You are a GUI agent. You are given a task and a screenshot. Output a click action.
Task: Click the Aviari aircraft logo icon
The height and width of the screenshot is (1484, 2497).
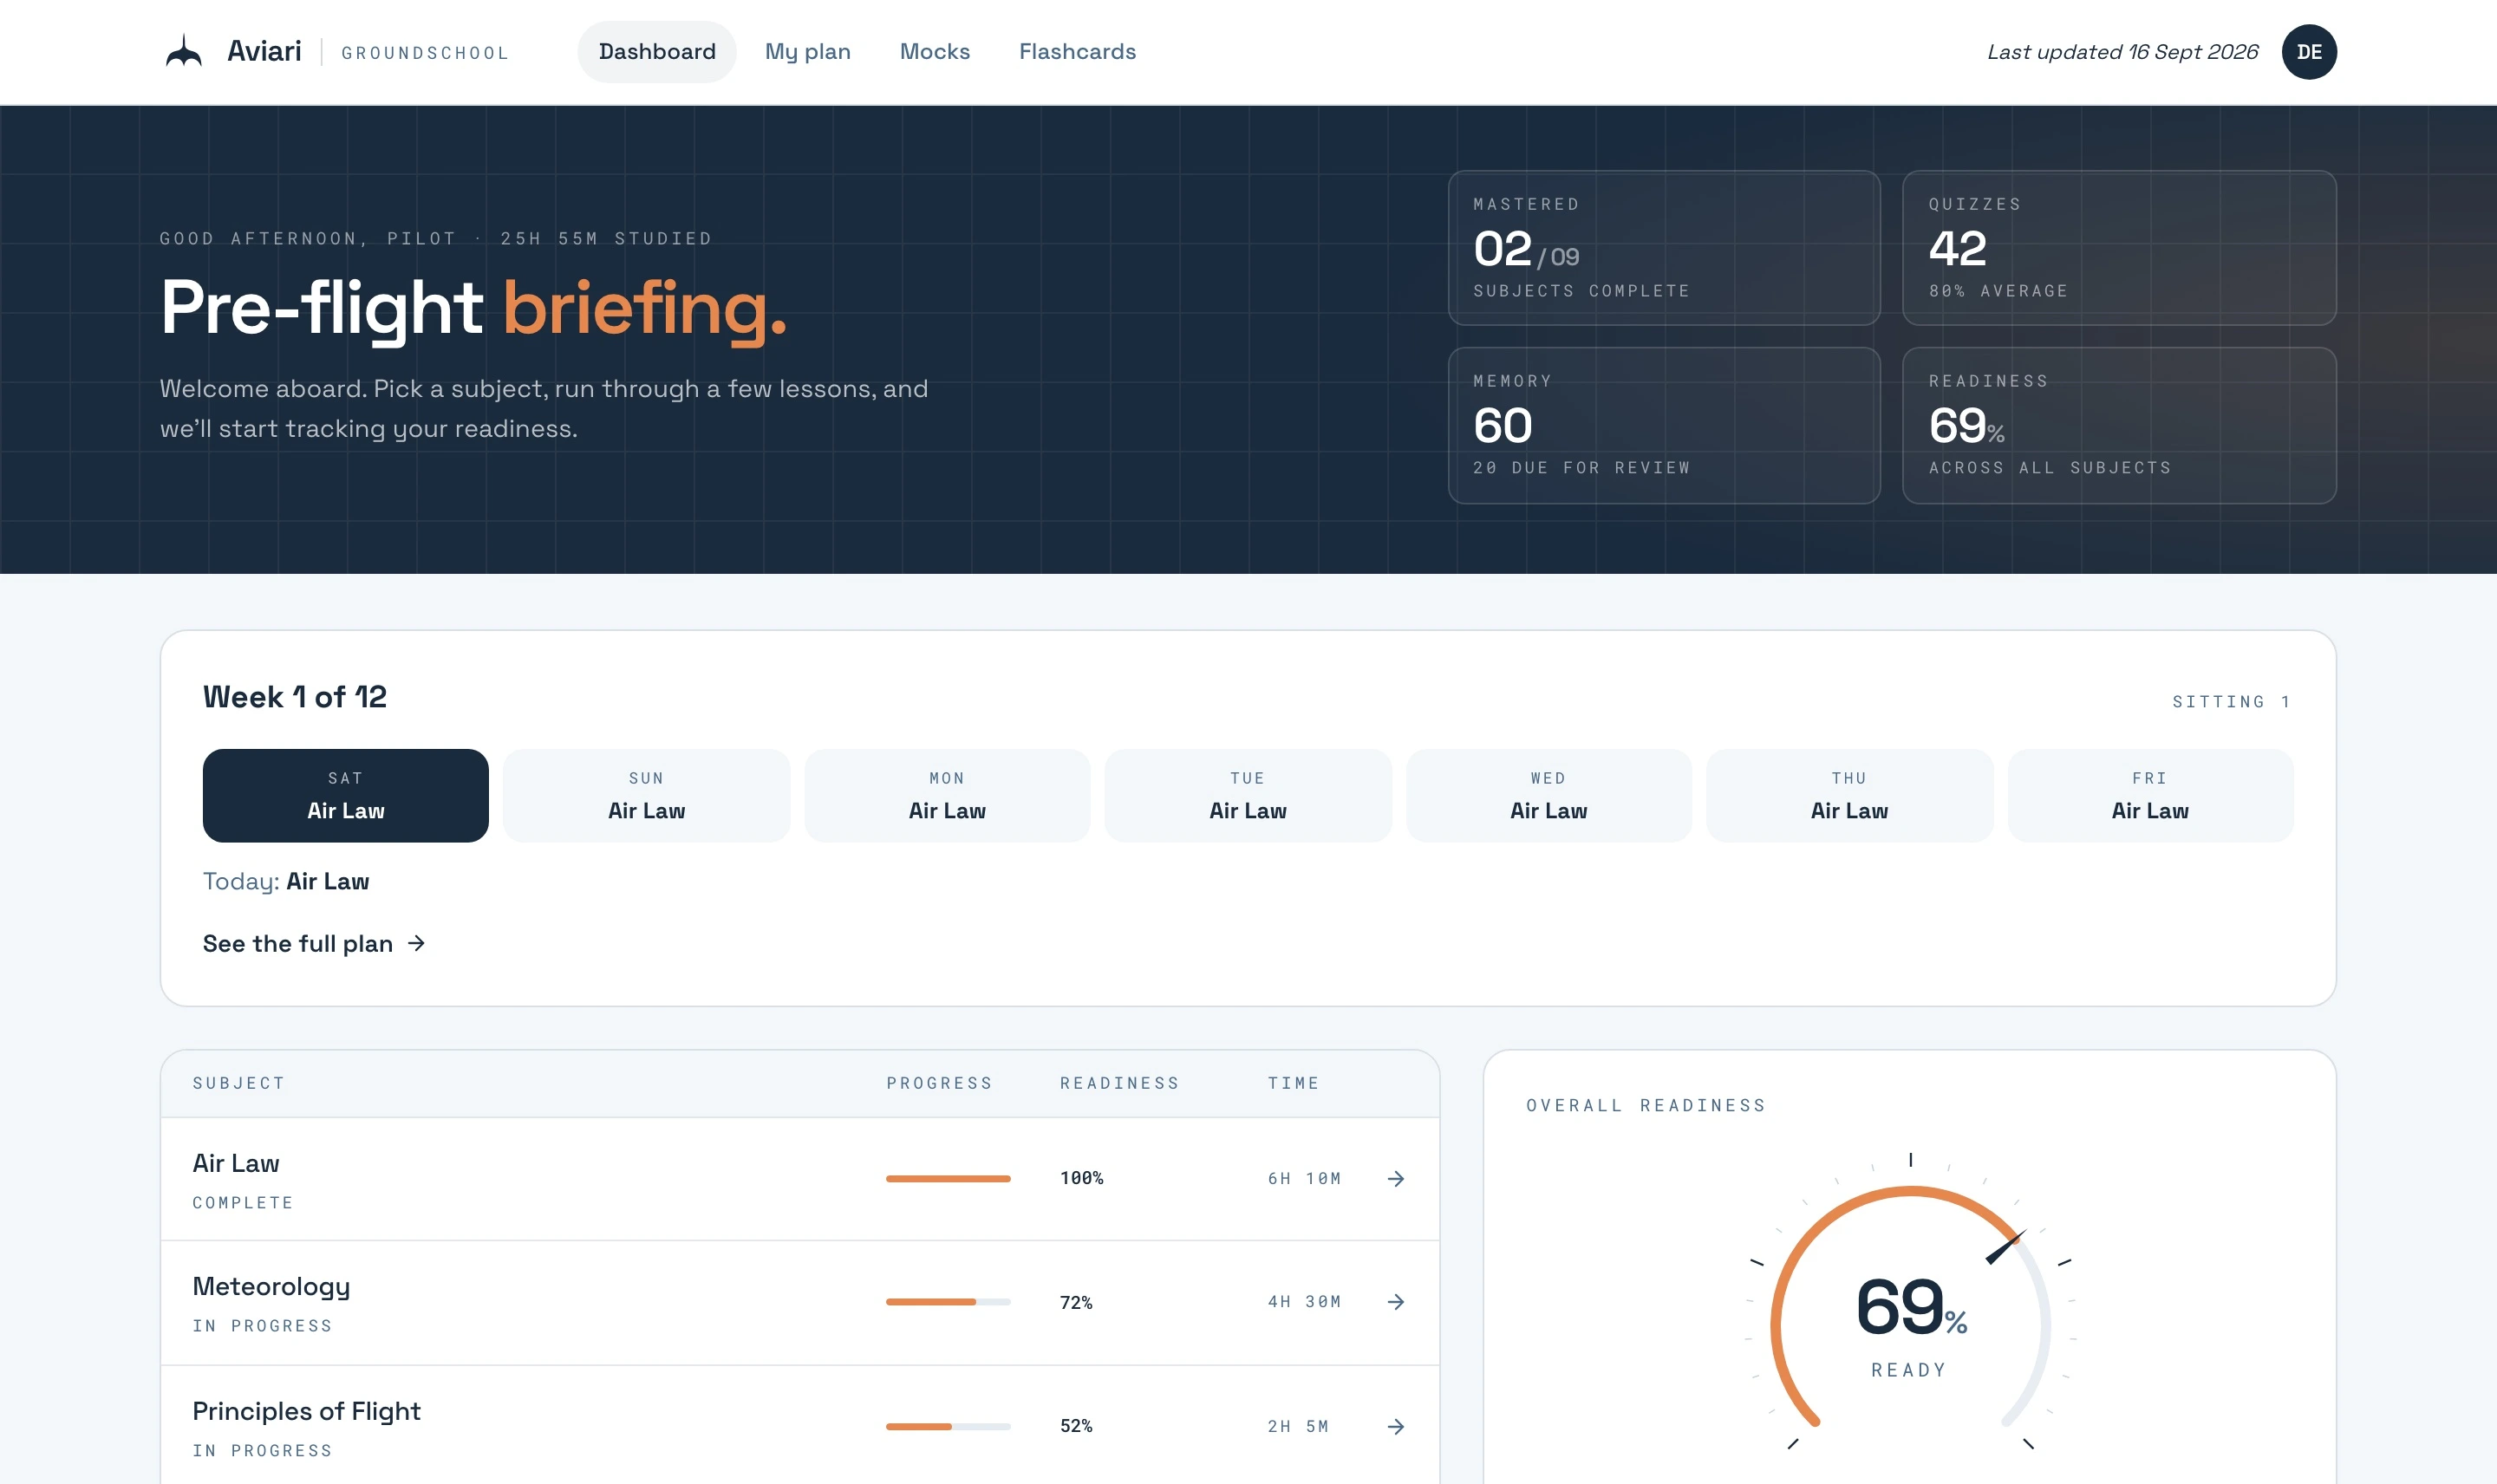pyautogui.click(x=184, y=51)
